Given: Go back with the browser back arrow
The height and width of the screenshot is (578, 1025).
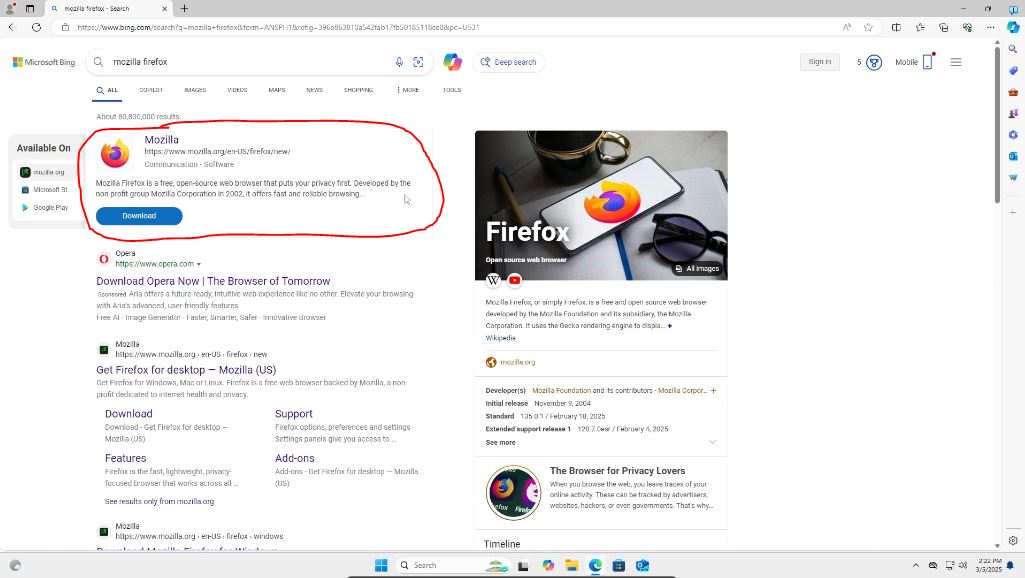Looking at the screenshot, I should point(12,27).
